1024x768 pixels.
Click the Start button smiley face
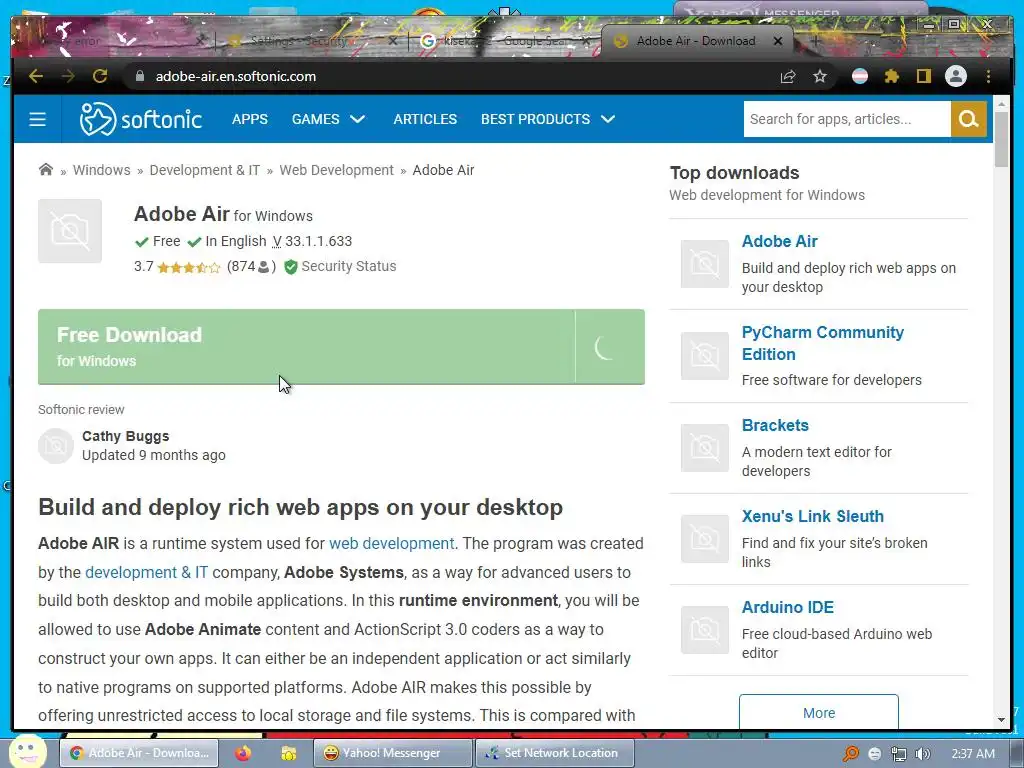click(x=27, y=752)
